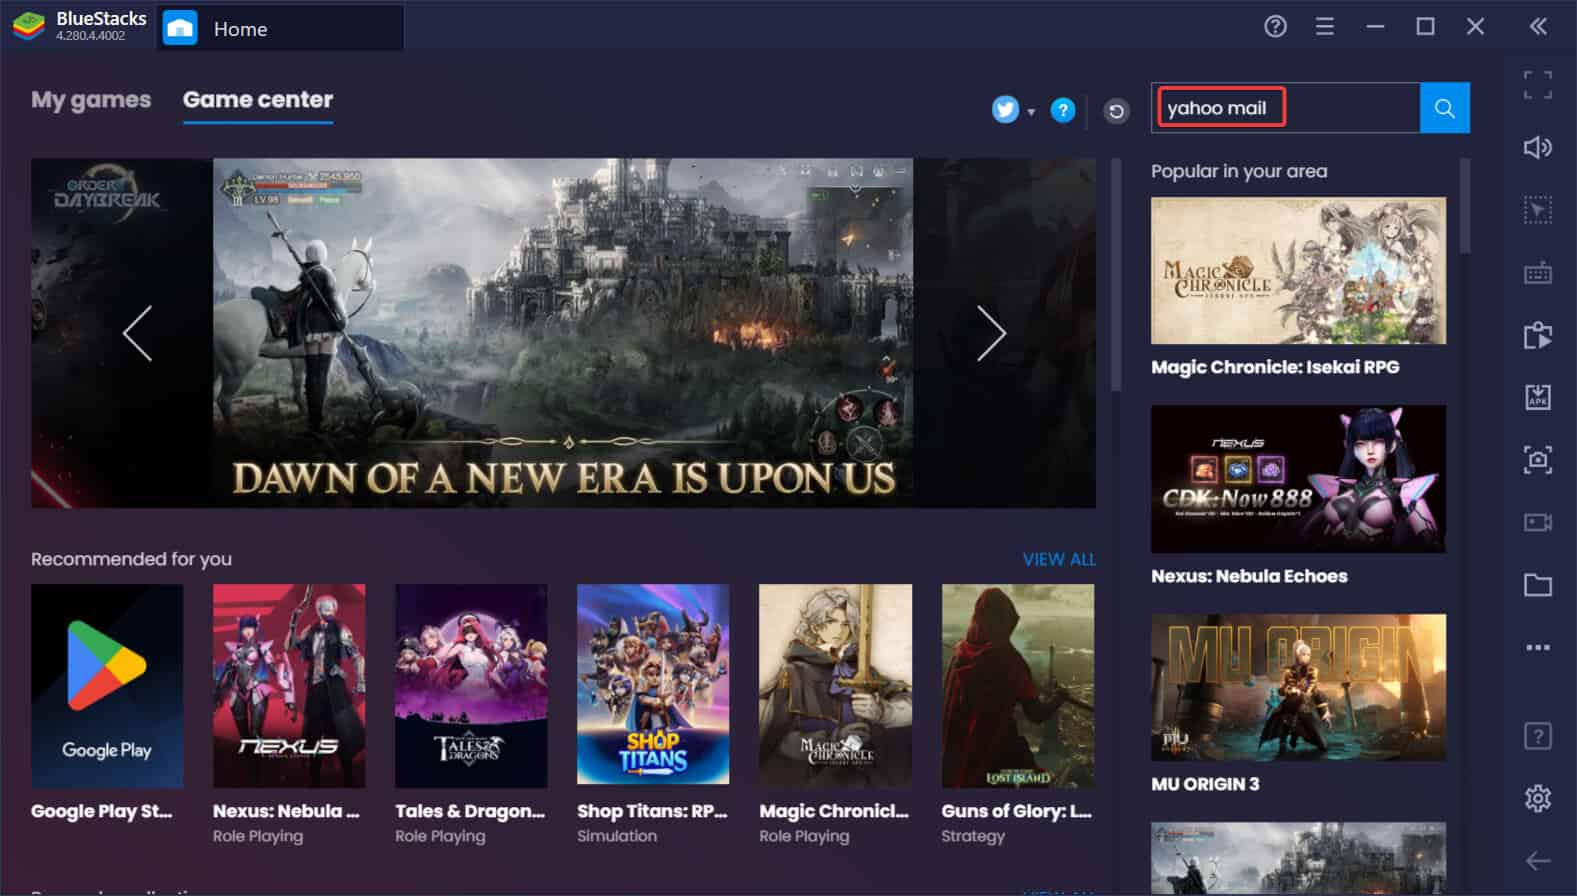This screenshot has width=1577, height=896.
Task: Open the Home tab
Action: 280,28
